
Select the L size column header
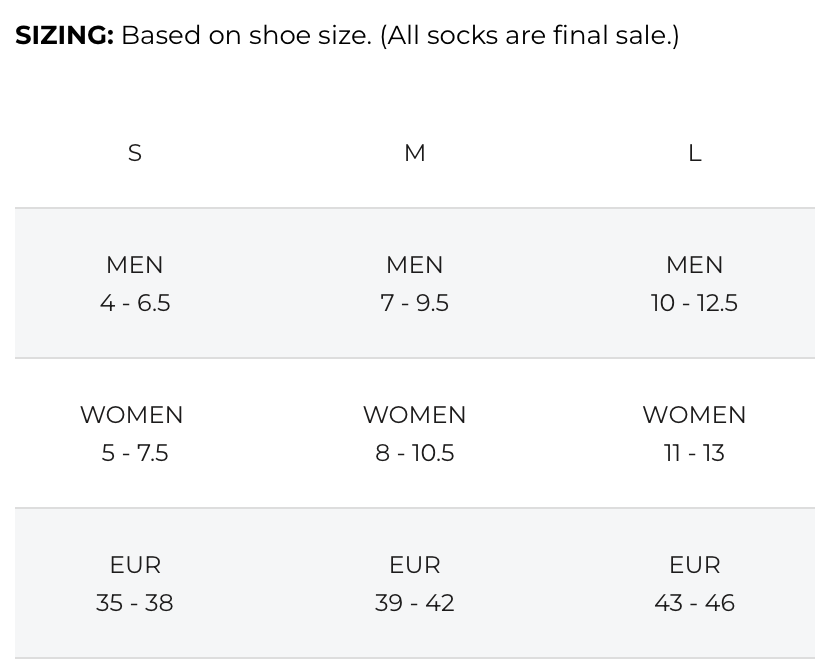[x=695, y=153]
